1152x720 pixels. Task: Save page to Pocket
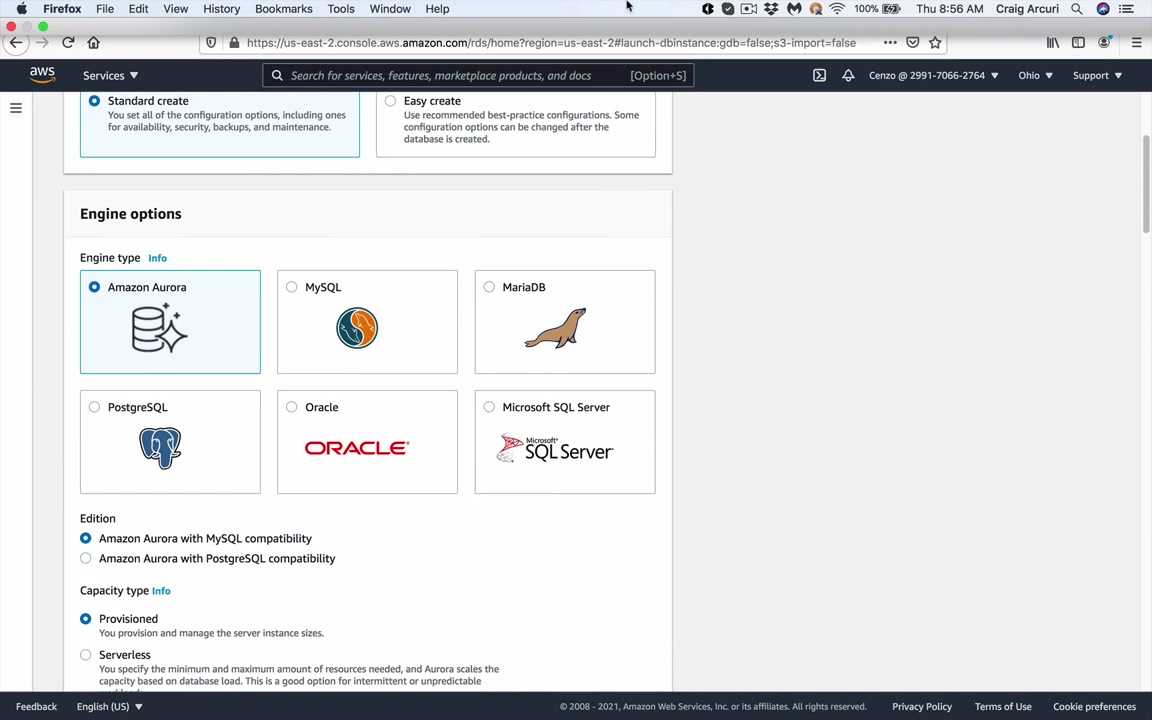(912, 43)
